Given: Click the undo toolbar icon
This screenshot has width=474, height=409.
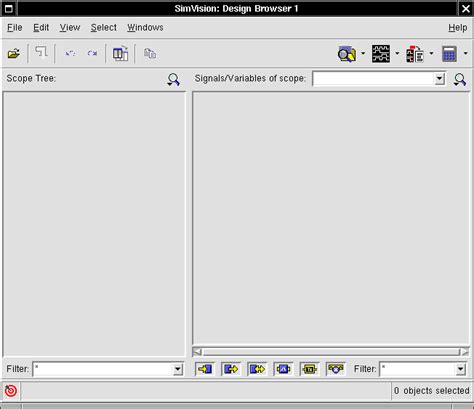Looking at the screenshot, I should (x=70, y=53).
